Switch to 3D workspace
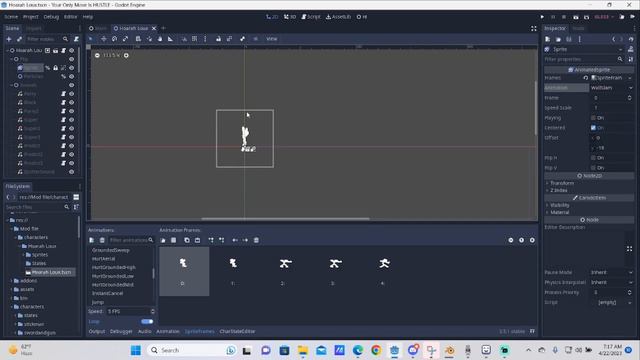 [x=290, y=17]
